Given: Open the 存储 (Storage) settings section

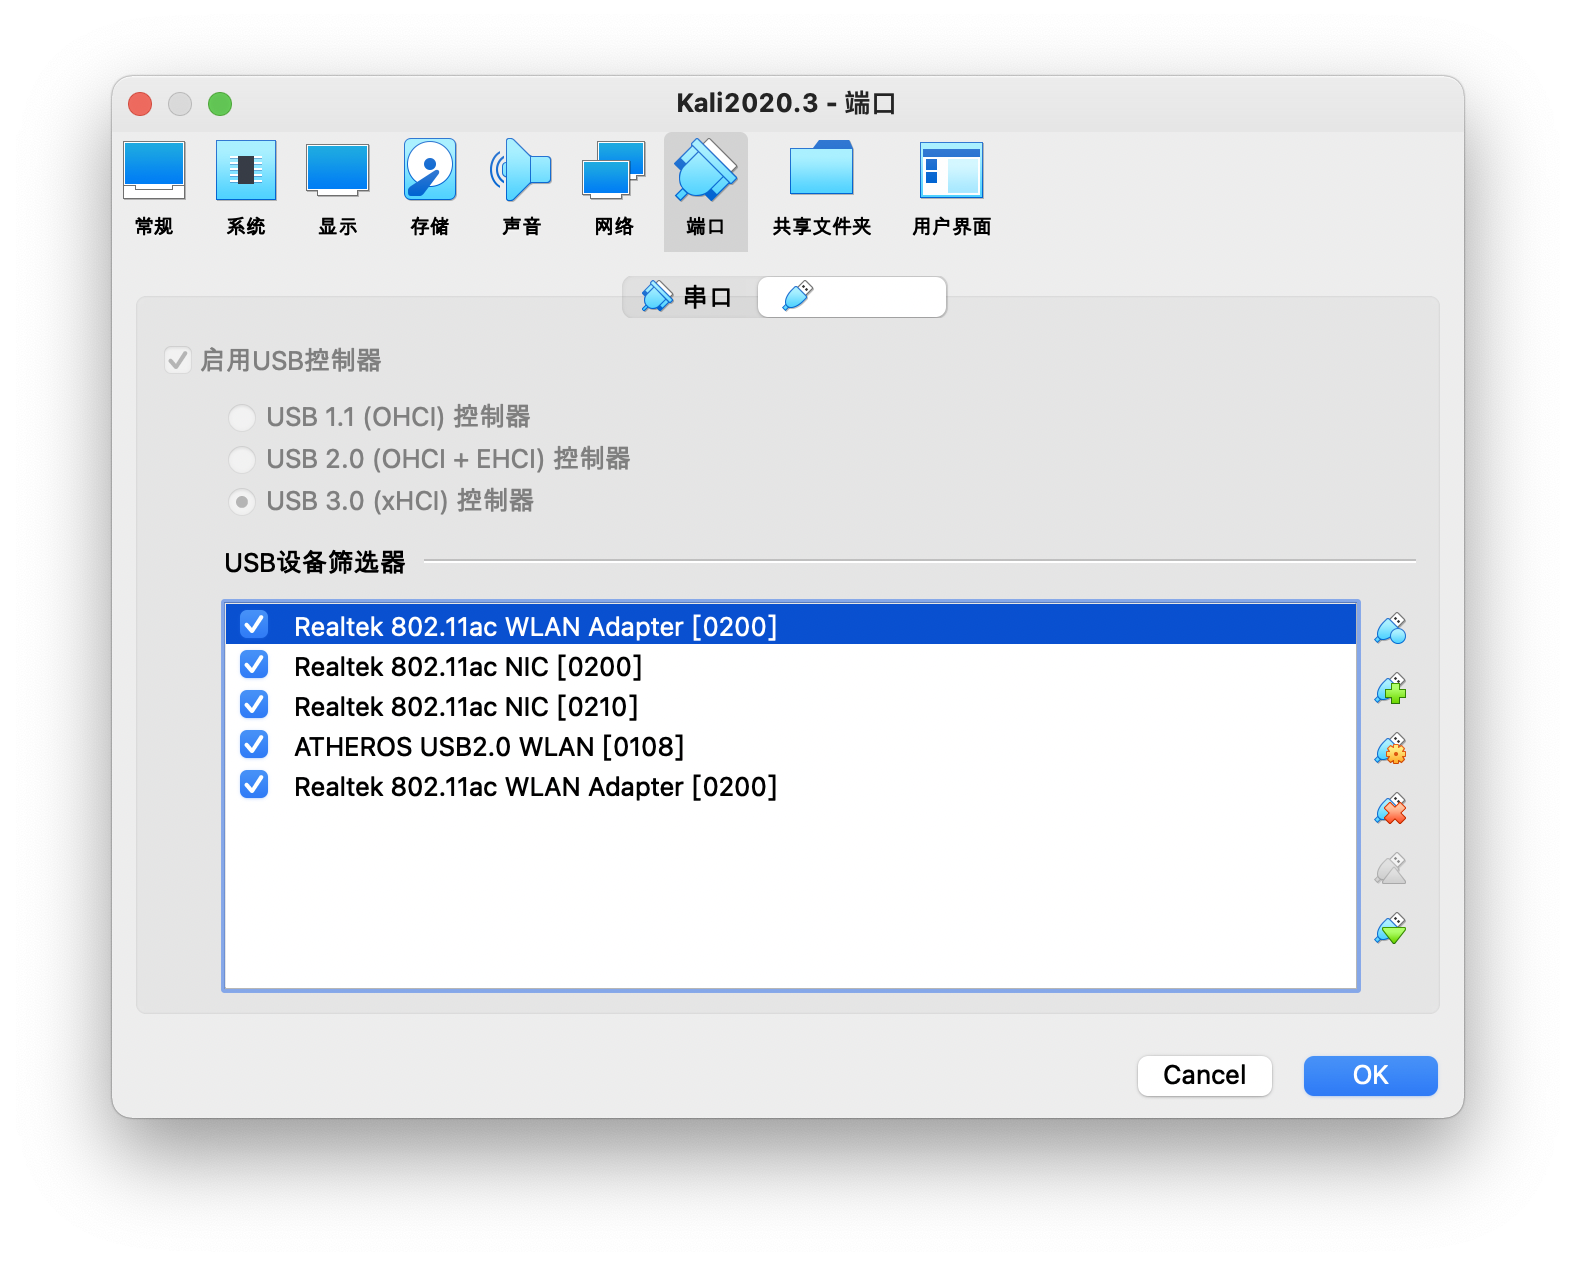Looking at the screenshot, I should pyautogui.click(x=430, y=189).
